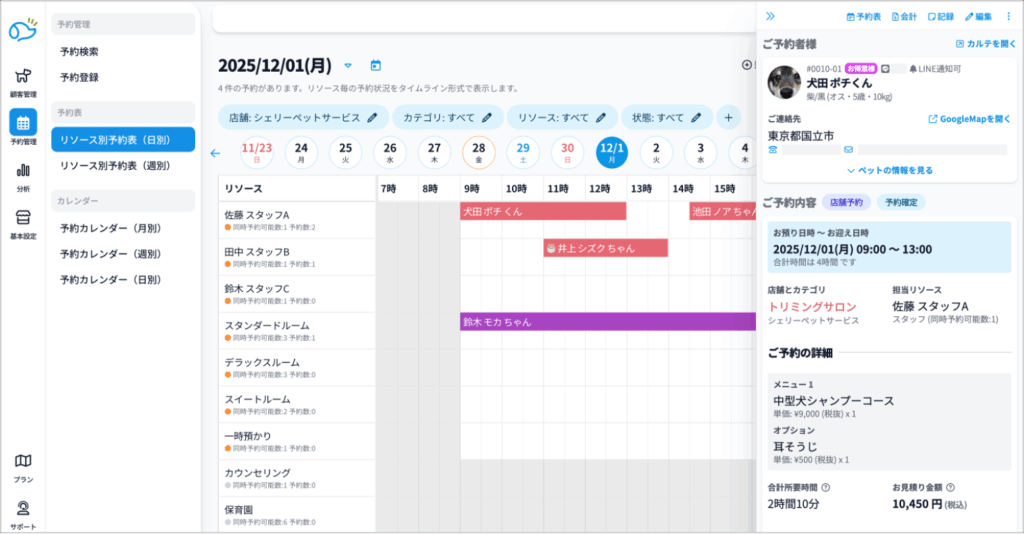This screenshot has width=1024, height=534.
Task: Click the カルテを開く link
Action: (984, 44)
